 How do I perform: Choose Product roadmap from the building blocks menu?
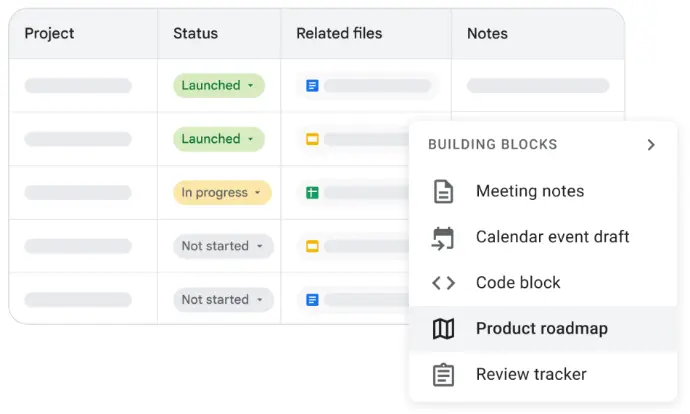tap(541, 329)
